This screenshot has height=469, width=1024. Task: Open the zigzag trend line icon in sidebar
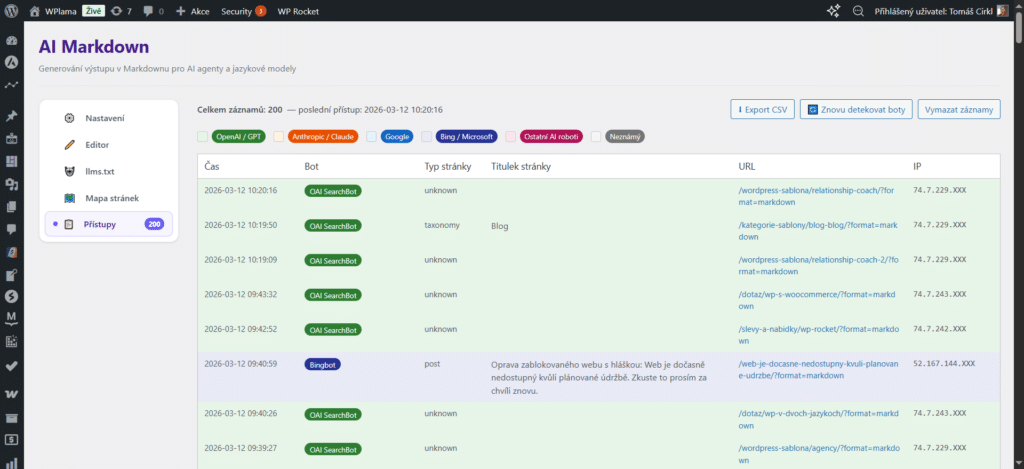tap(11, 85)
